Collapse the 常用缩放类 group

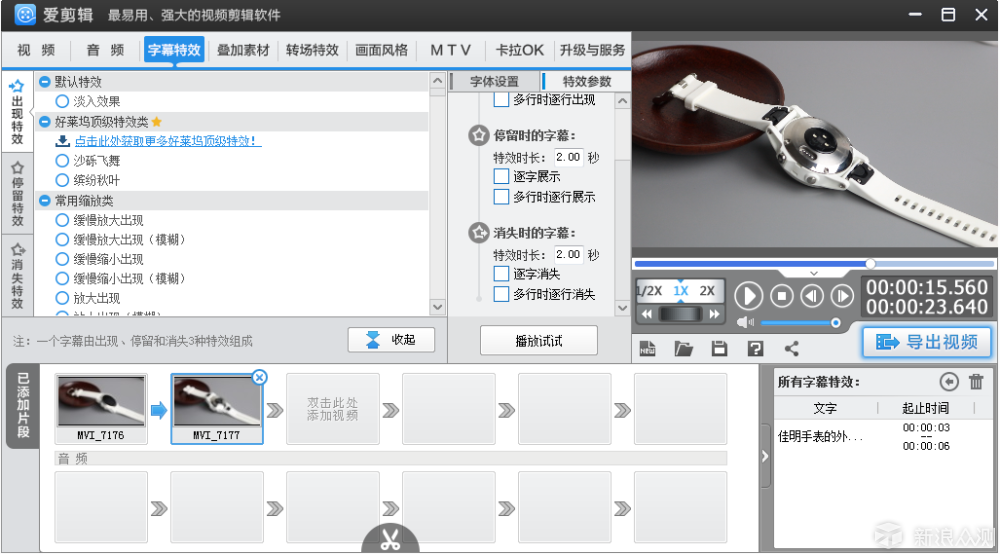(x=45, y=200)
